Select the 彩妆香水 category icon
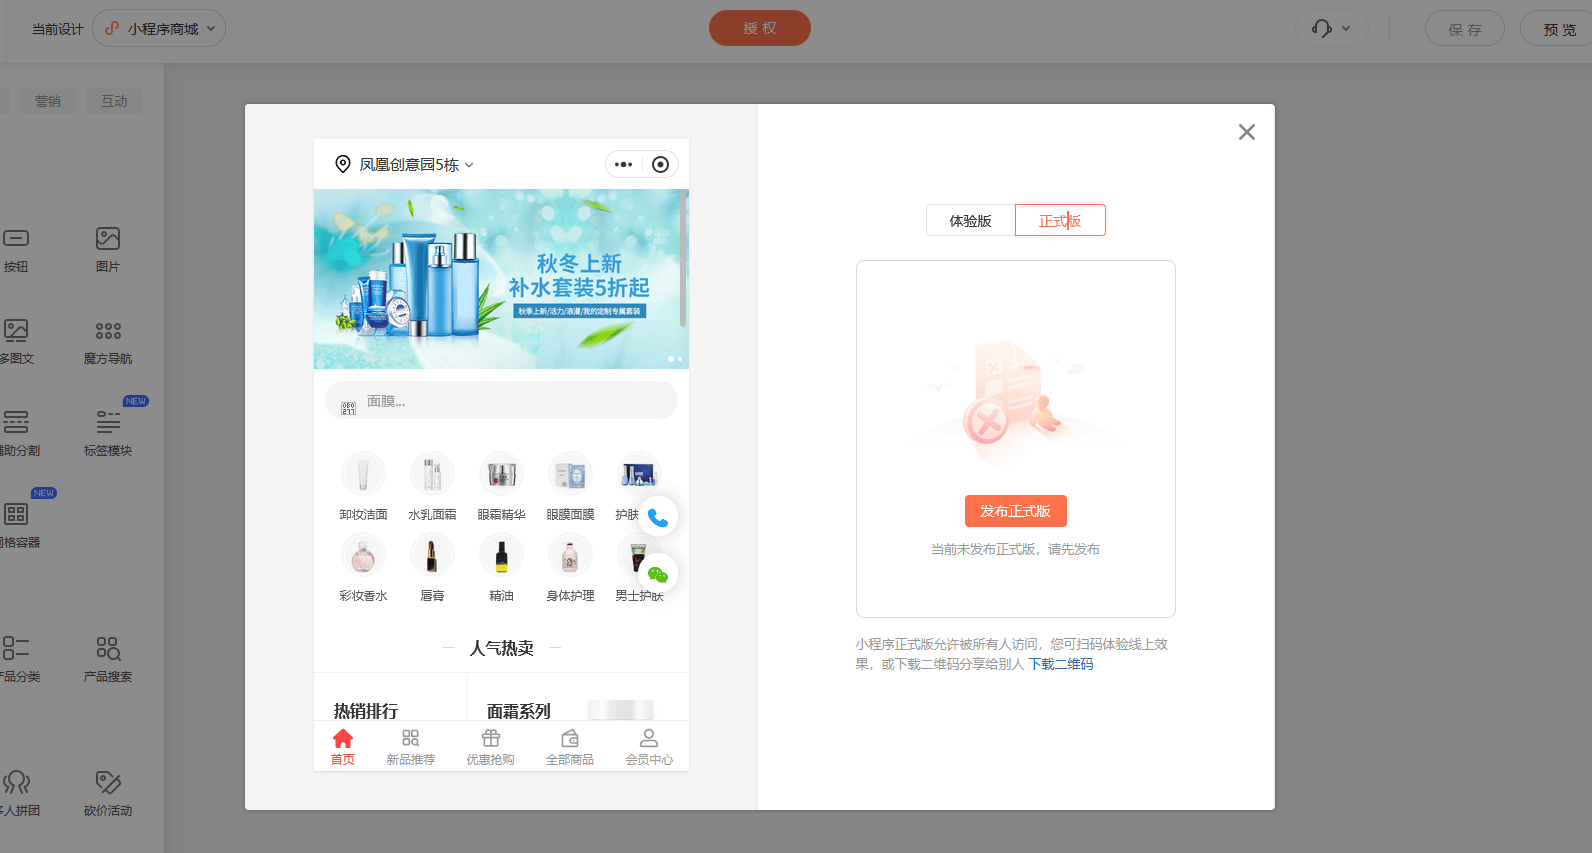Screen dimensions: 1592x853 [x=363, y=555]
